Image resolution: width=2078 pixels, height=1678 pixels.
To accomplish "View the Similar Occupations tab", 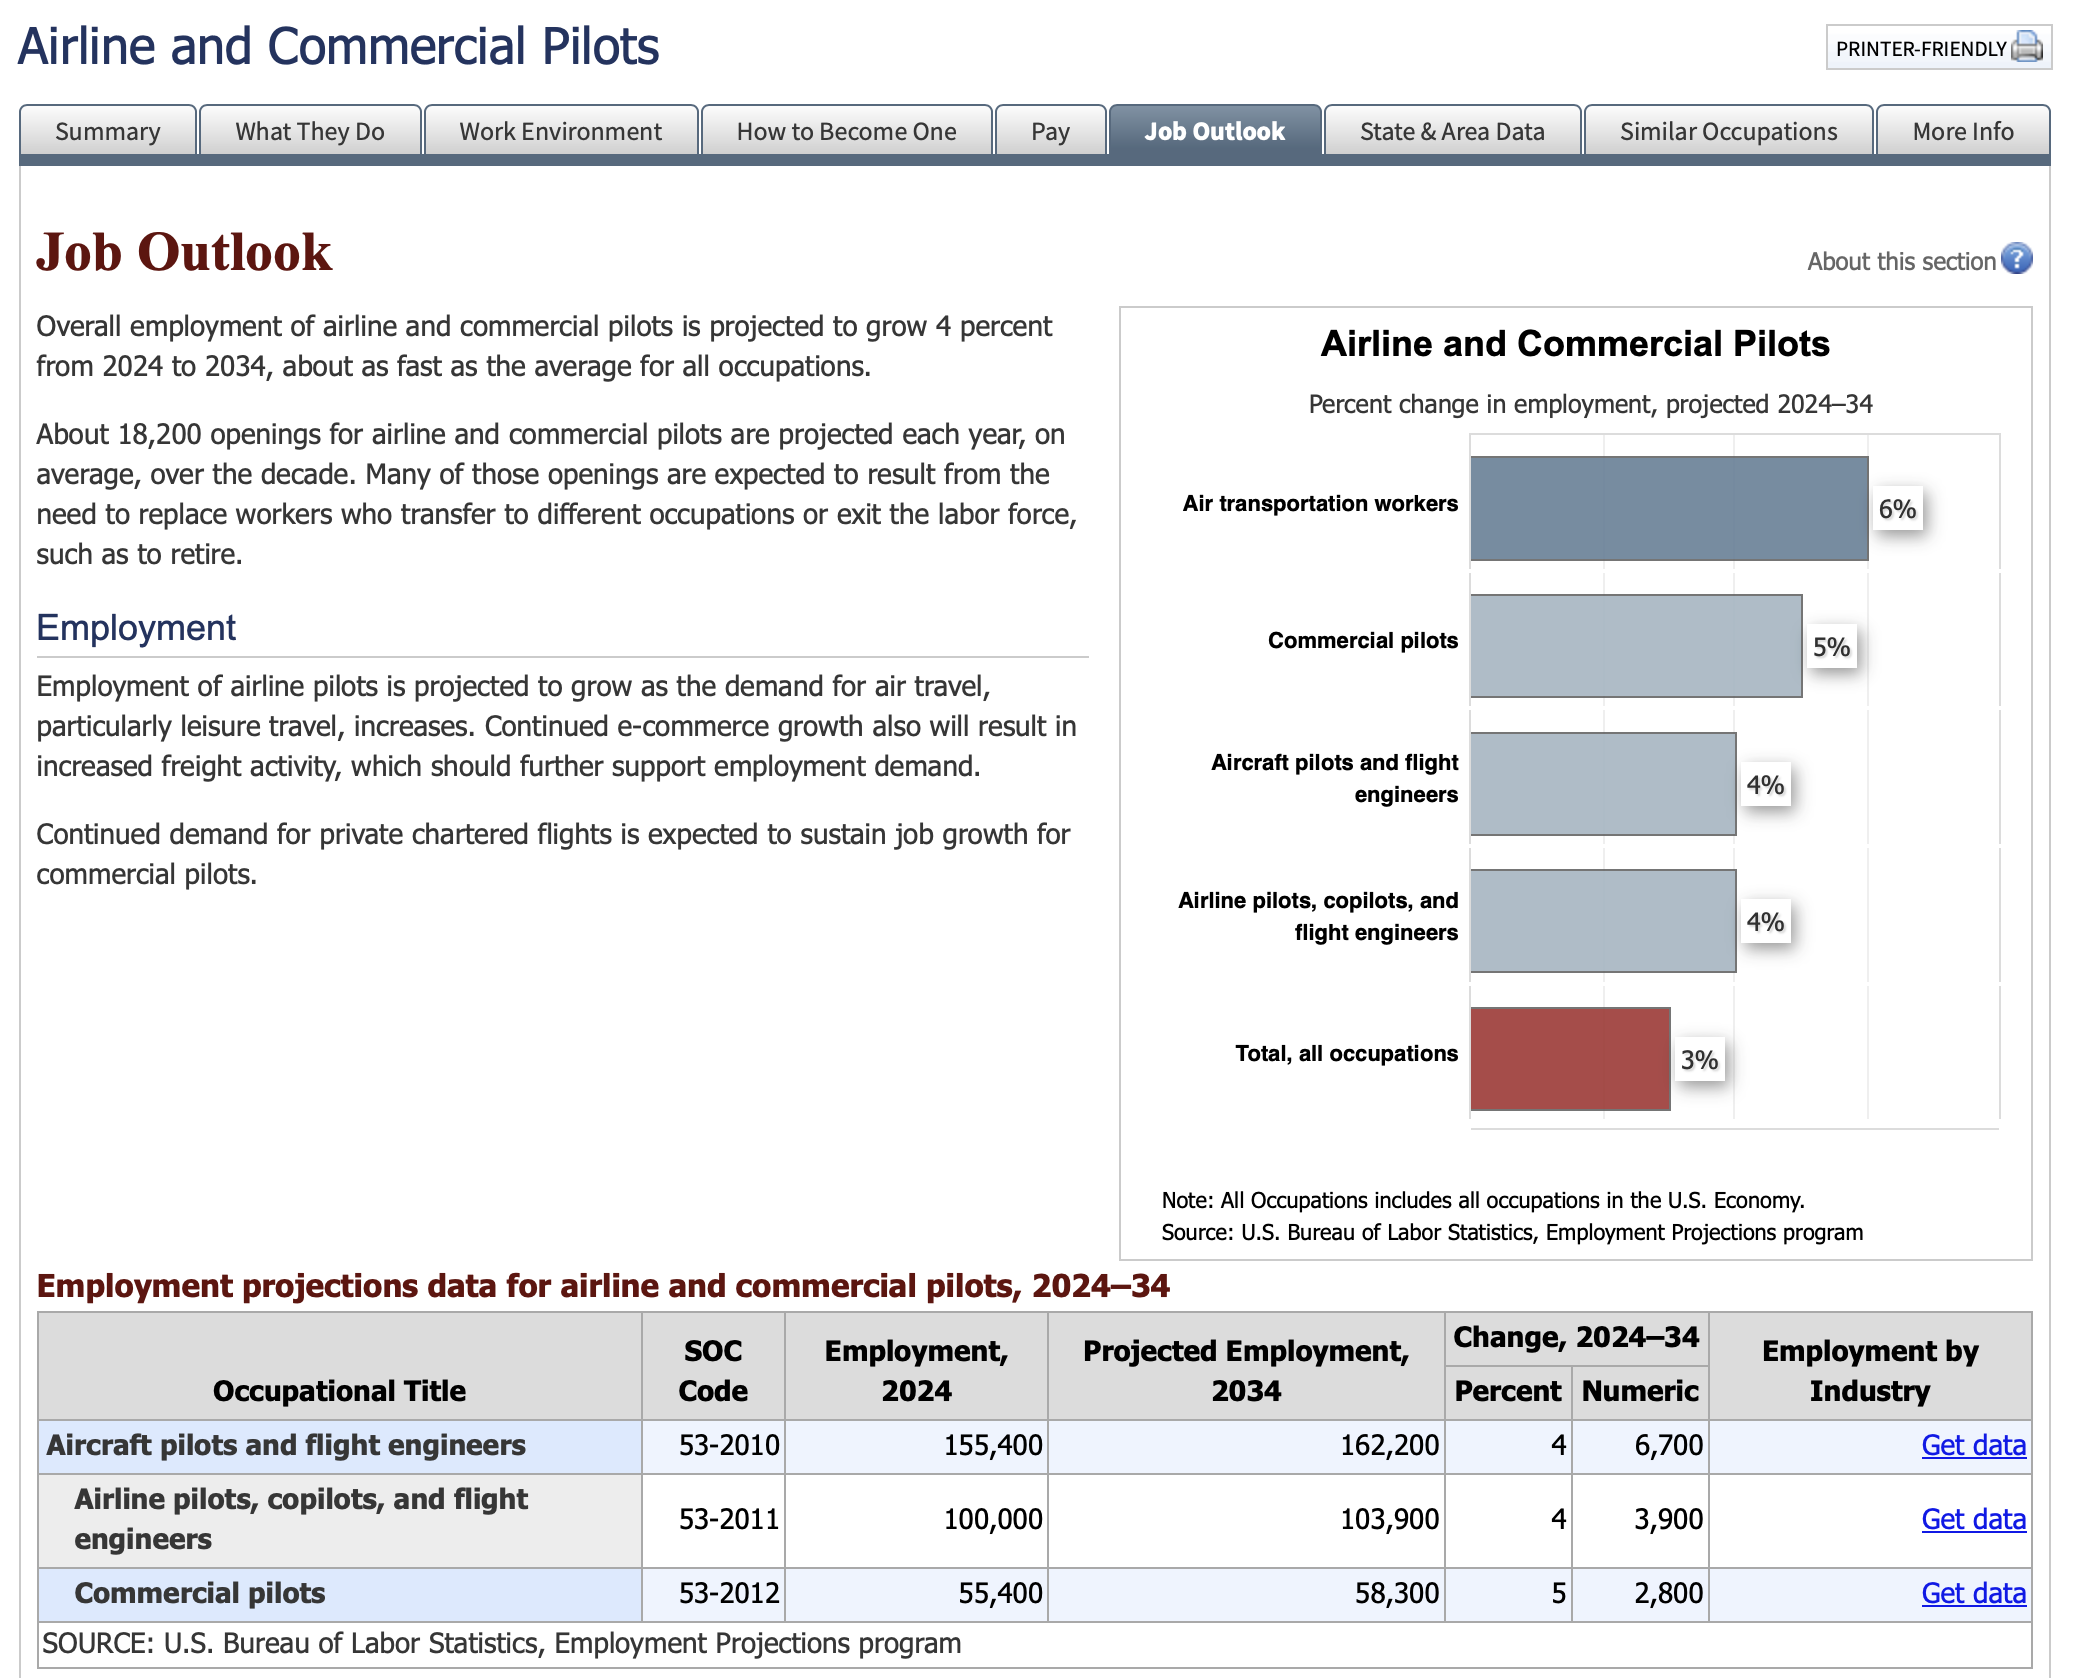I will click(1728, 131).
